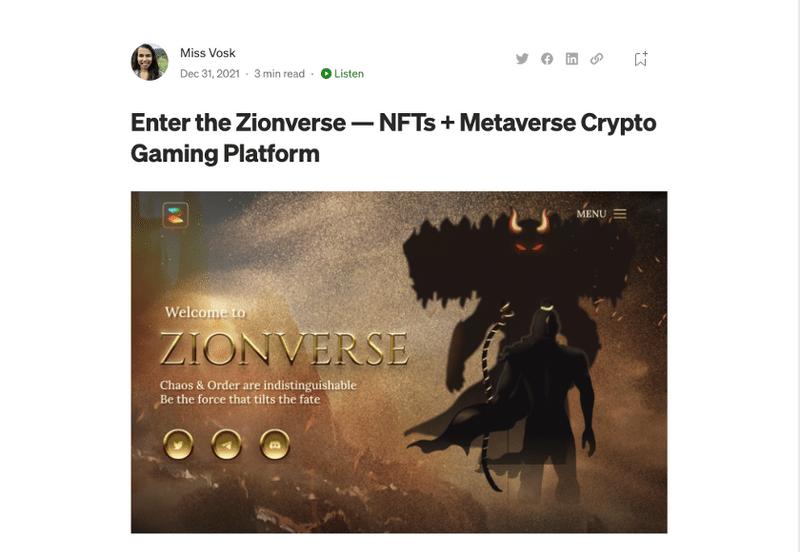Click the MENU label in banner
Image resolution: width=800 pixels, height=552 pixels.
click(591, 214)
